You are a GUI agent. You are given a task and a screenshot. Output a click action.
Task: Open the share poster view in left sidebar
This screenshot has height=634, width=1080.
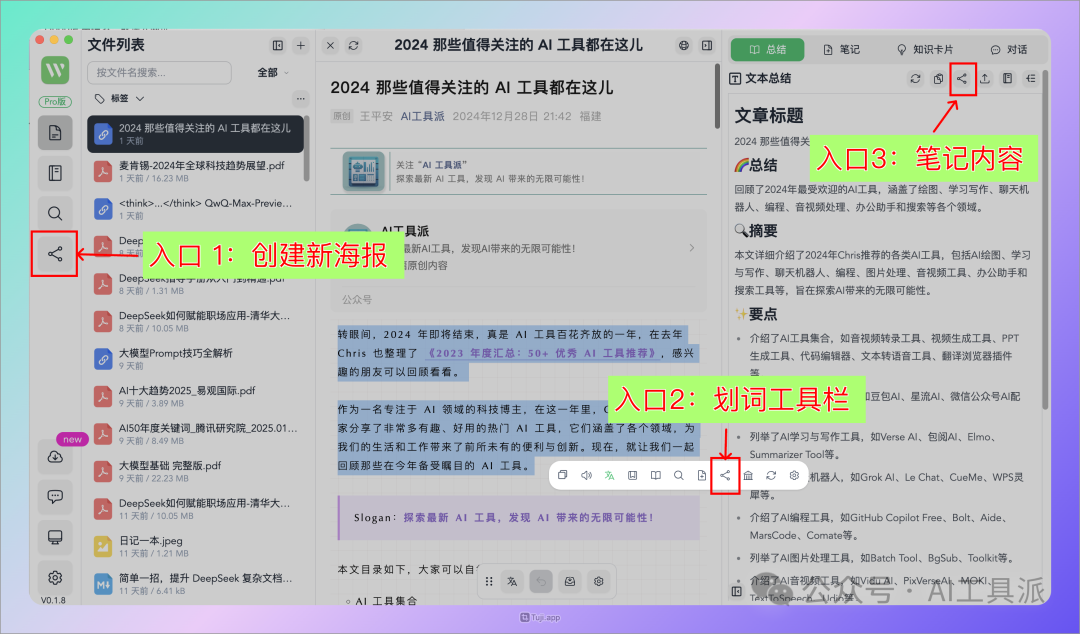coord(55,254)
